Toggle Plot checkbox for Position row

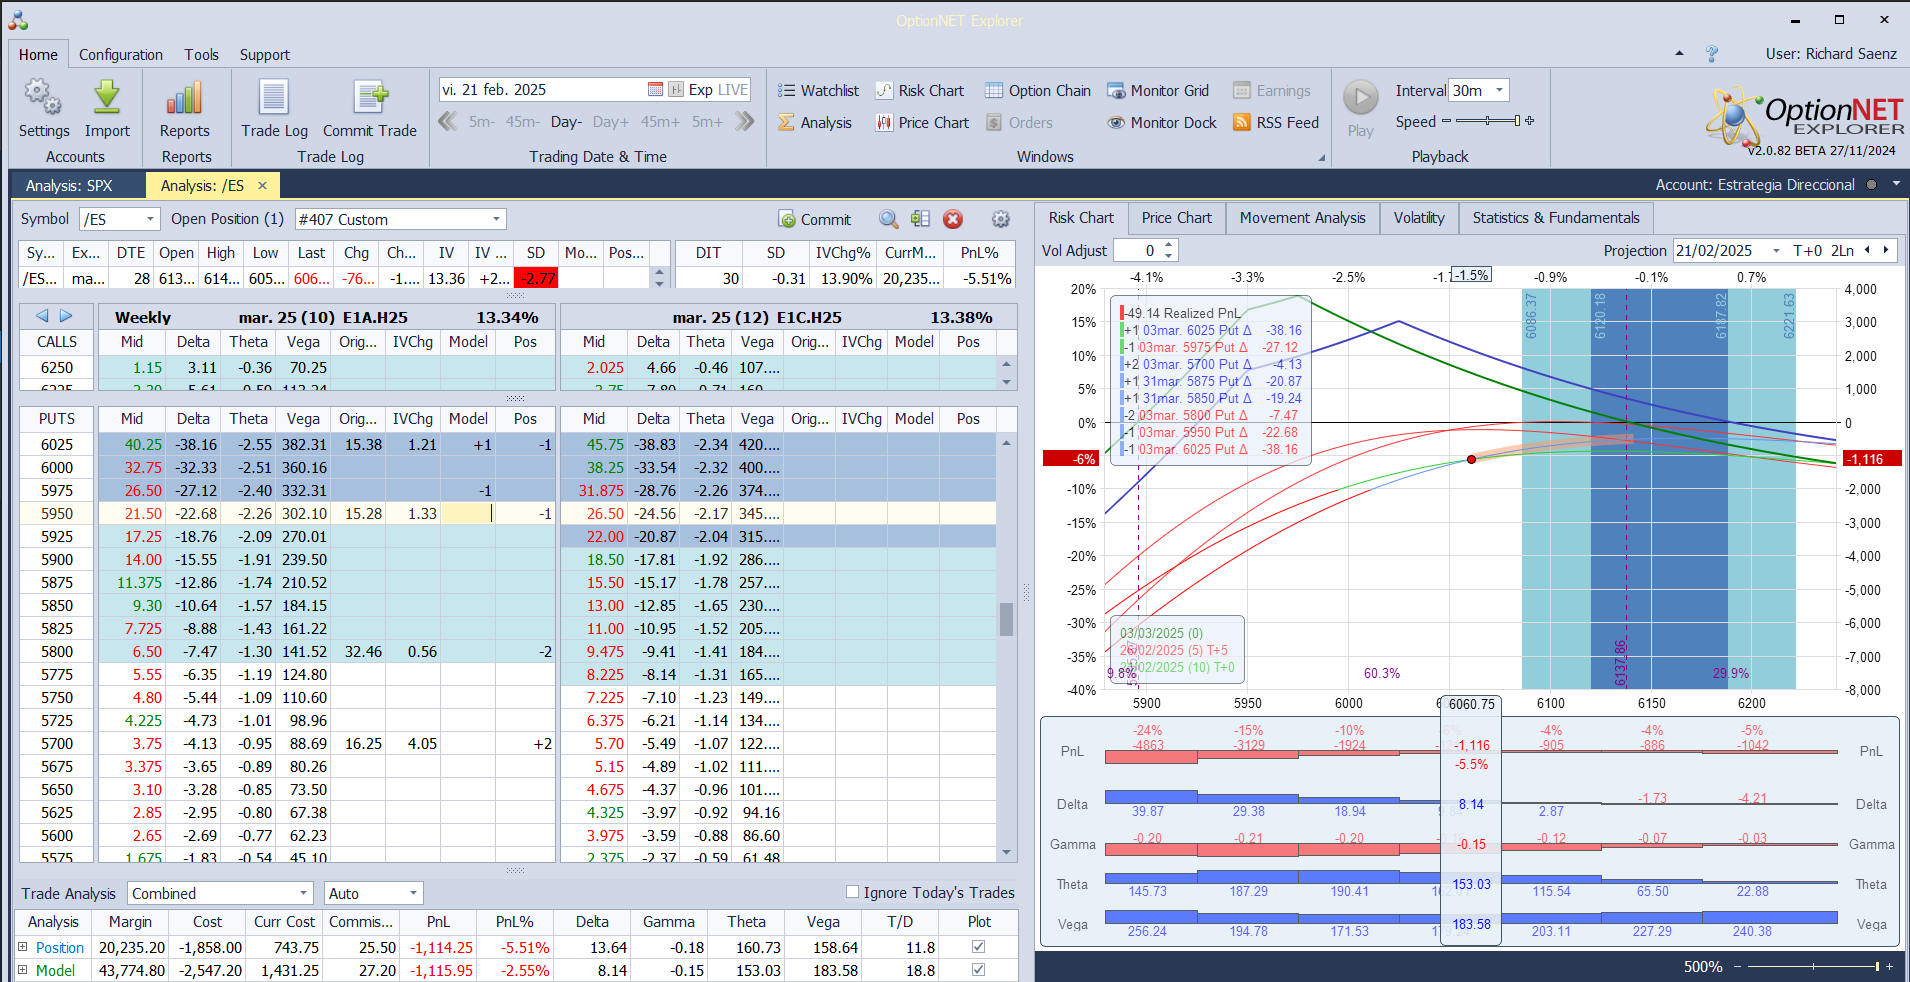click(979, 947)
